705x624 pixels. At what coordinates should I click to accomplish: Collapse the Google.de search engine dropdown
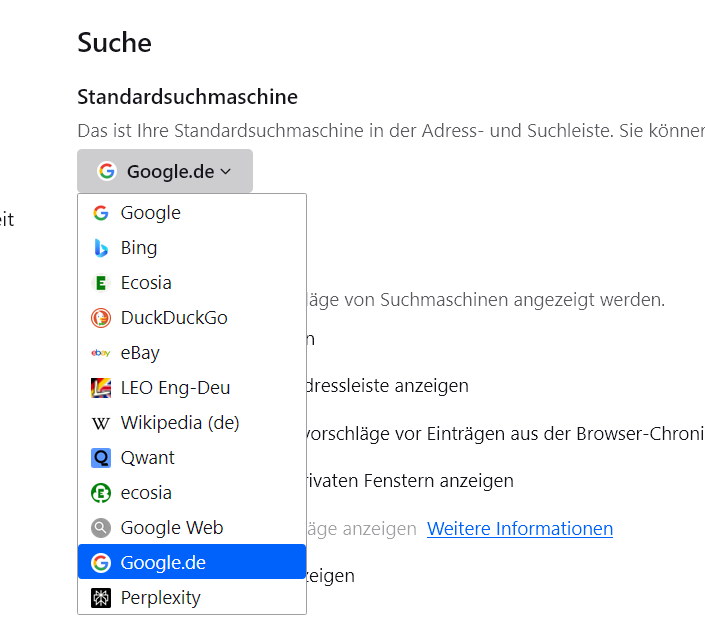click(x=165, y=171)
